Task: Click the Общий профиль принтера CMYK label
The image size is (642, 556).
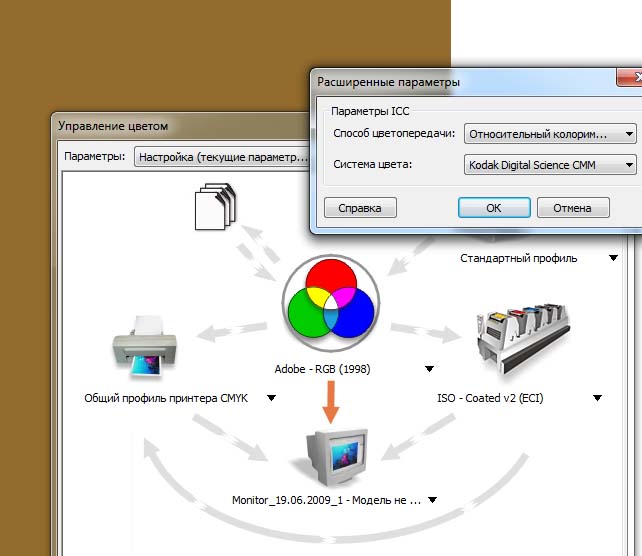Action: point(166,398)
